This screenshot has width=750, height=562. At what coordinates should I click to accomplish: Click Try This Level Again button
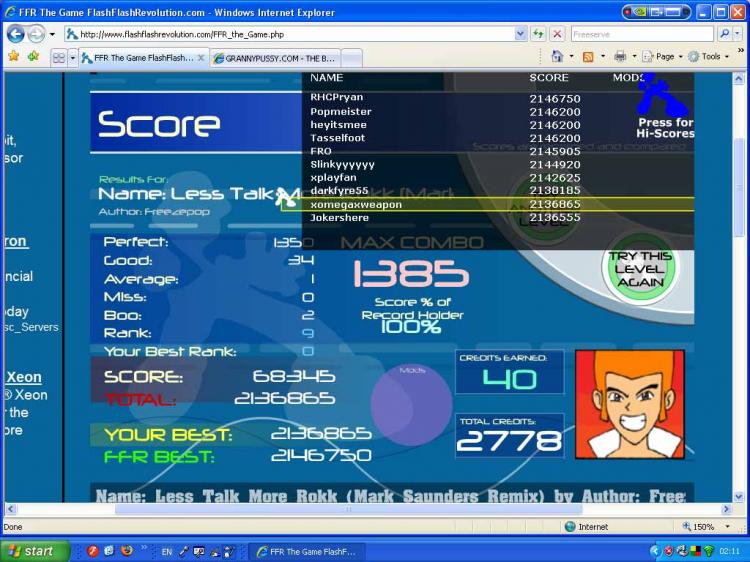click(x=640, y=269)
